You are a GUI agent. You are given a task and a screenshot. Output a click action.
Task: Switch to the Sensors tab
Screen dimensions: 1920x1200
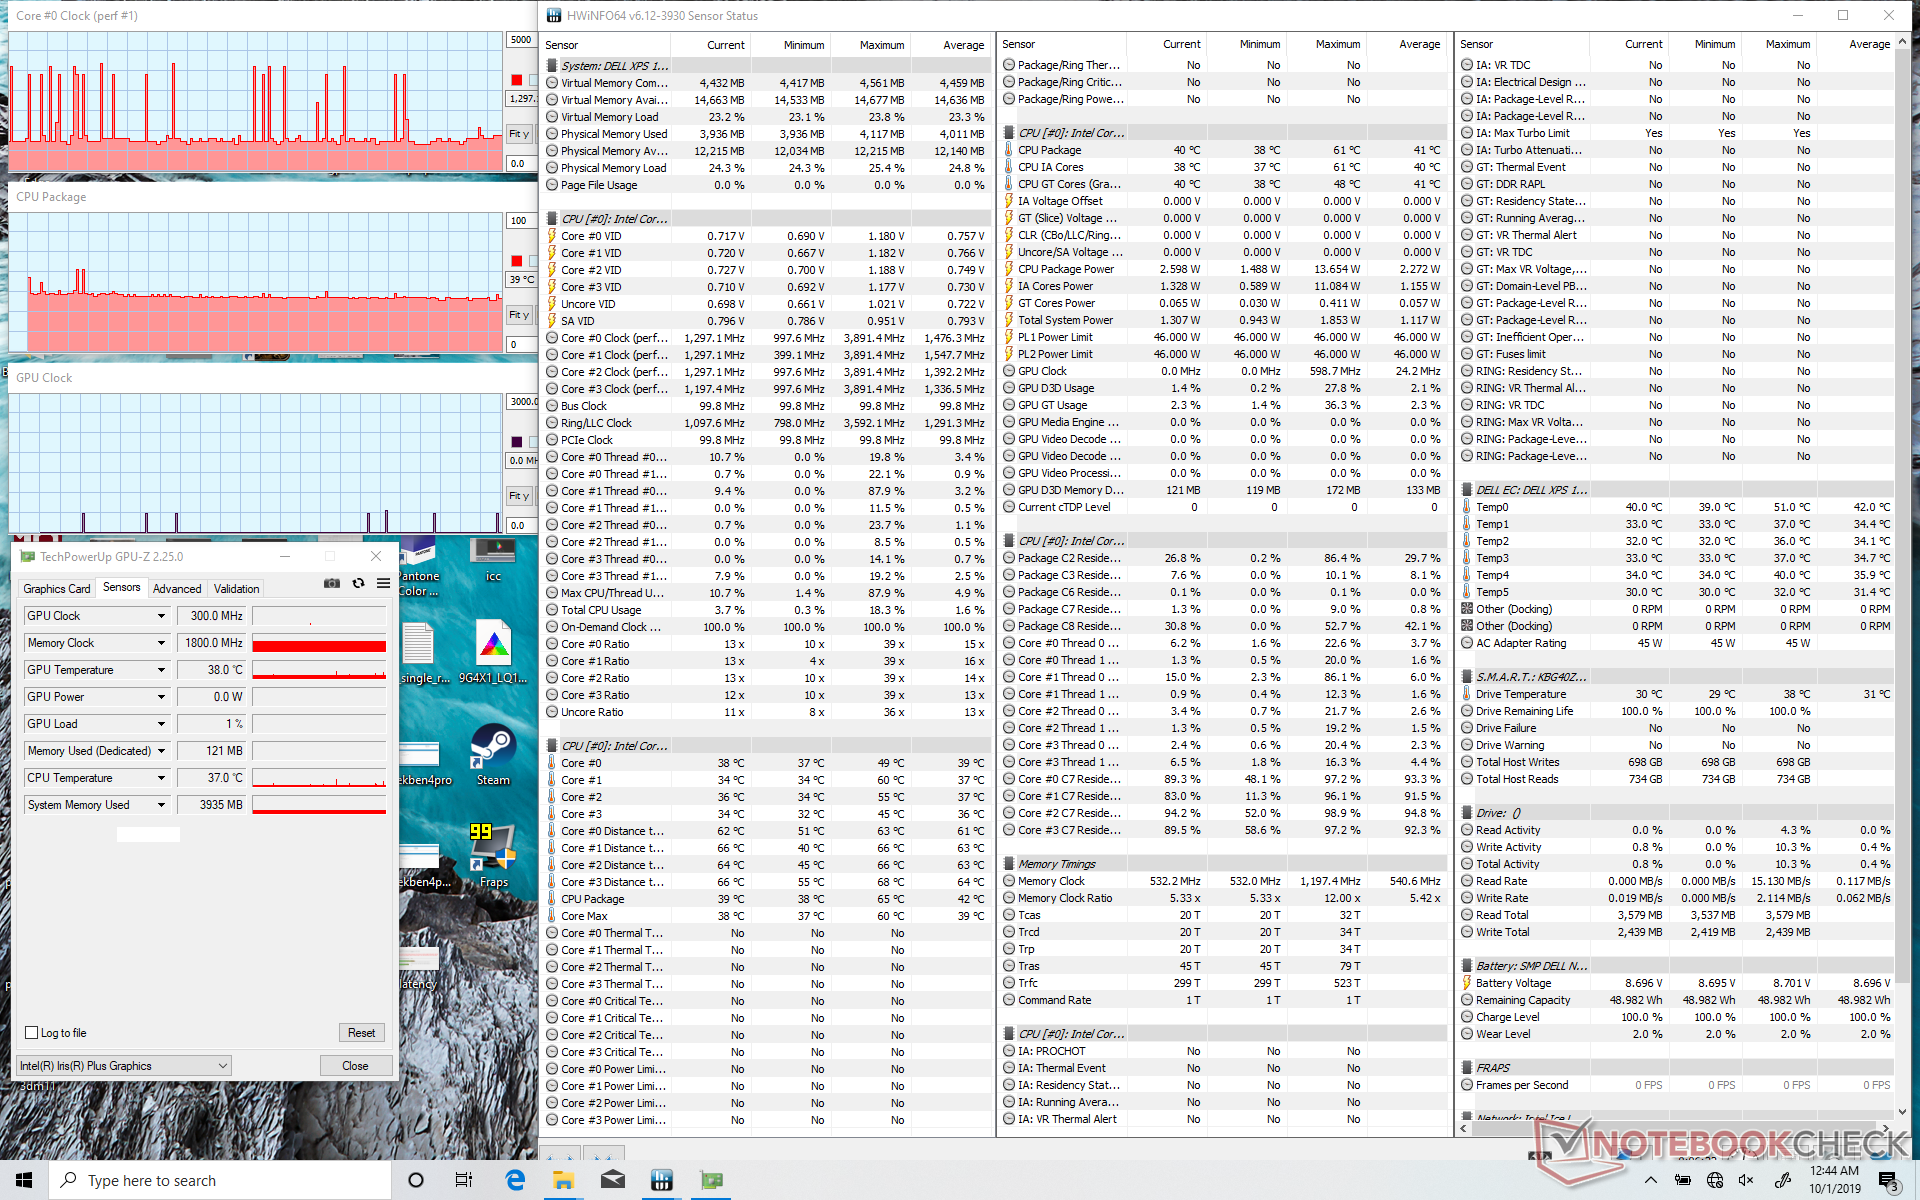(x=122, y=588)
